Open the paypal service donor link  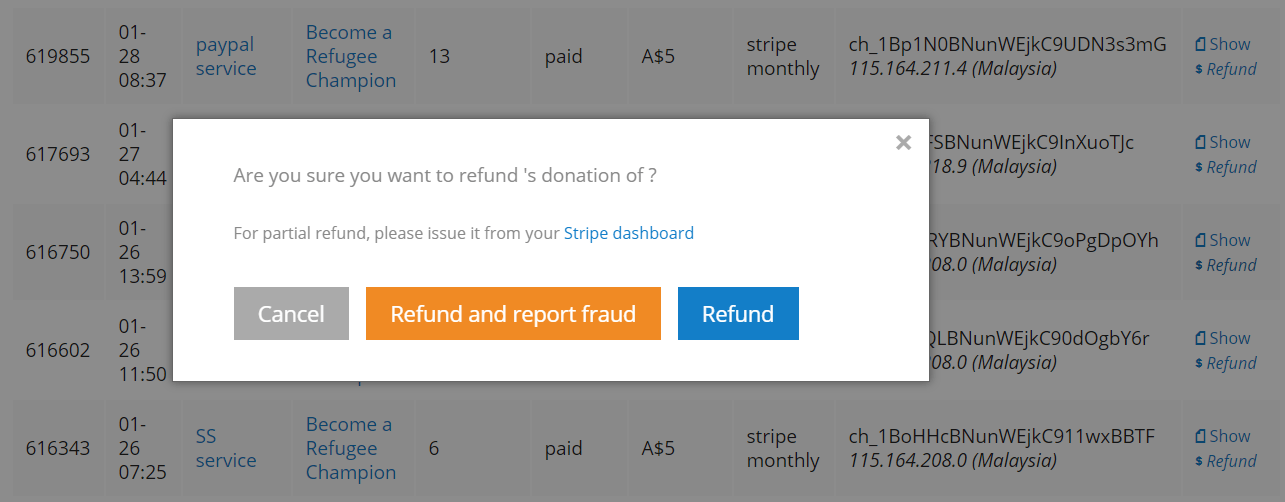coord(226,57)
